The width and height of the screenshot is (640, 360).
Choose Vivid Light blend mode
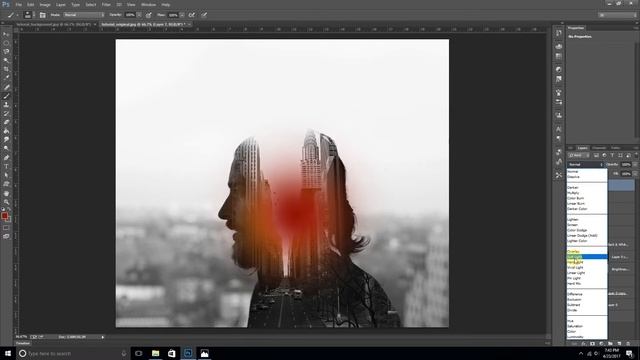pos(587,267)
